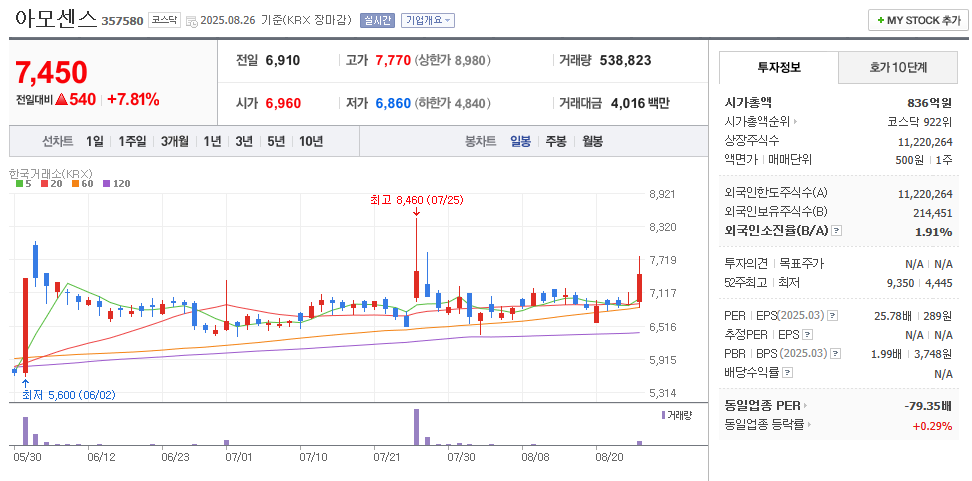
Task: Click the 외국인보유주식수 value 214,451
Action: [934, 213]
